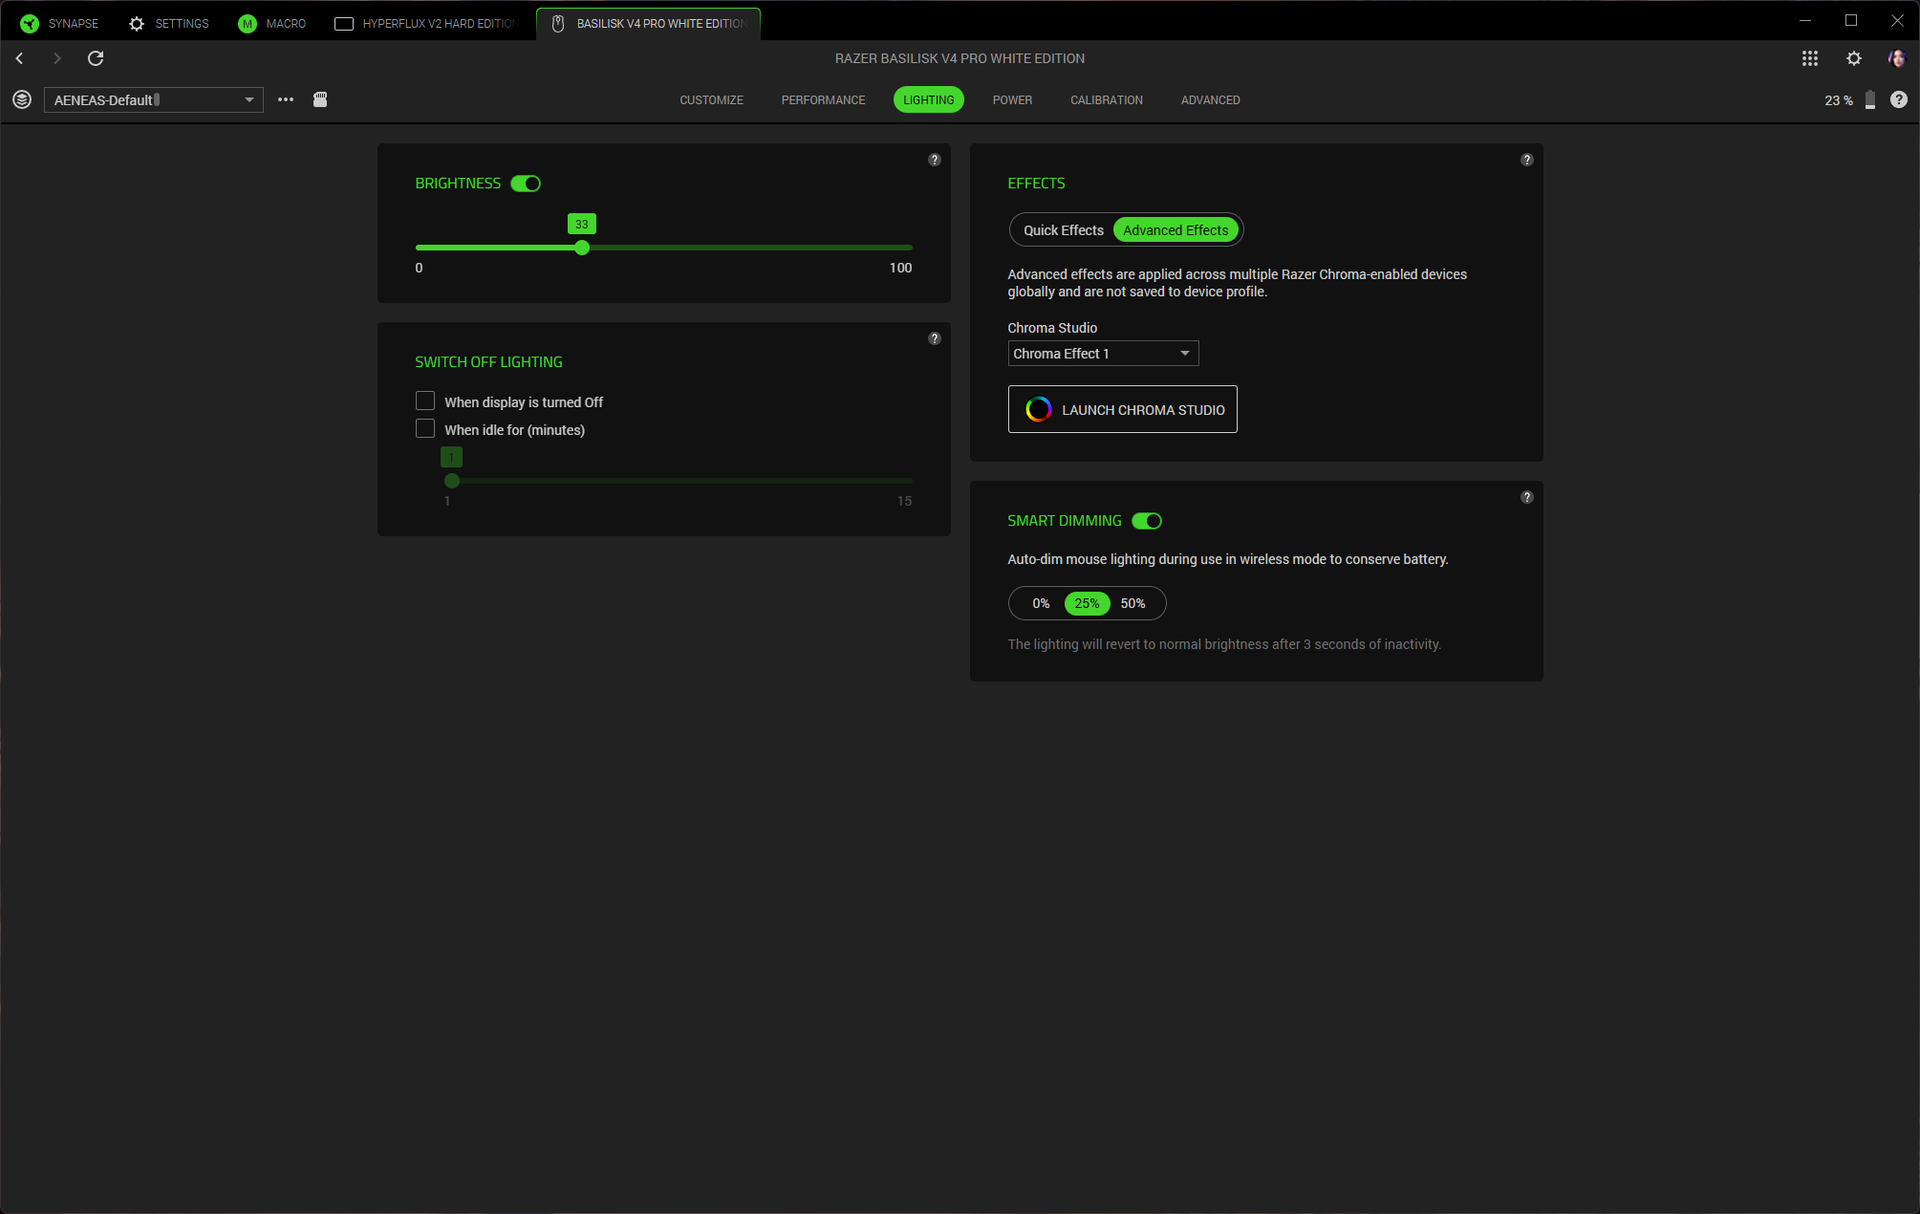This screenshot has height=1214, width=1920.
Task: Click the Basilisk V4 Pro White Edition tab
Action: 648,23
